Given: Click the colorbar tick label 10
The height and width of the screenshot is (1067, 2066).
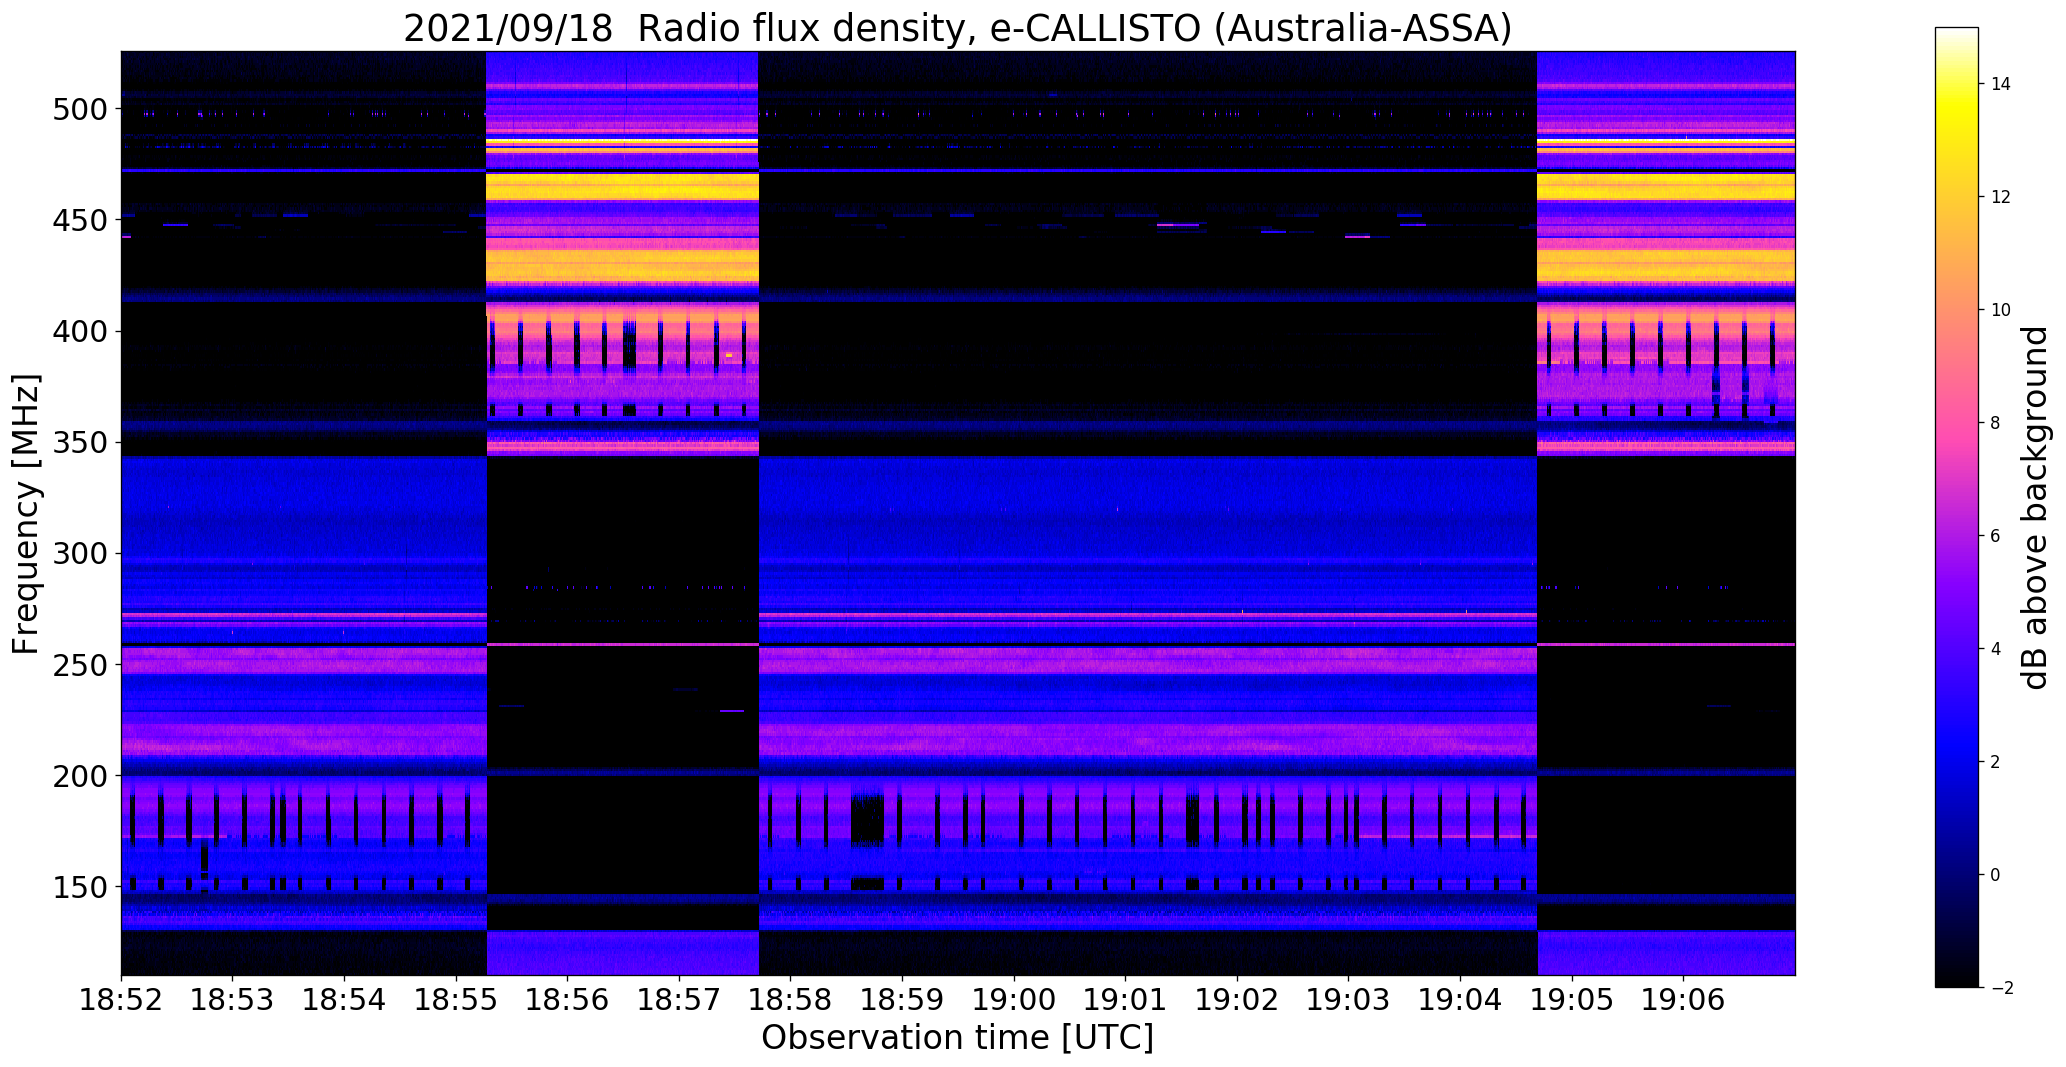Looking at the screenshot, I should coord(2001,310).
